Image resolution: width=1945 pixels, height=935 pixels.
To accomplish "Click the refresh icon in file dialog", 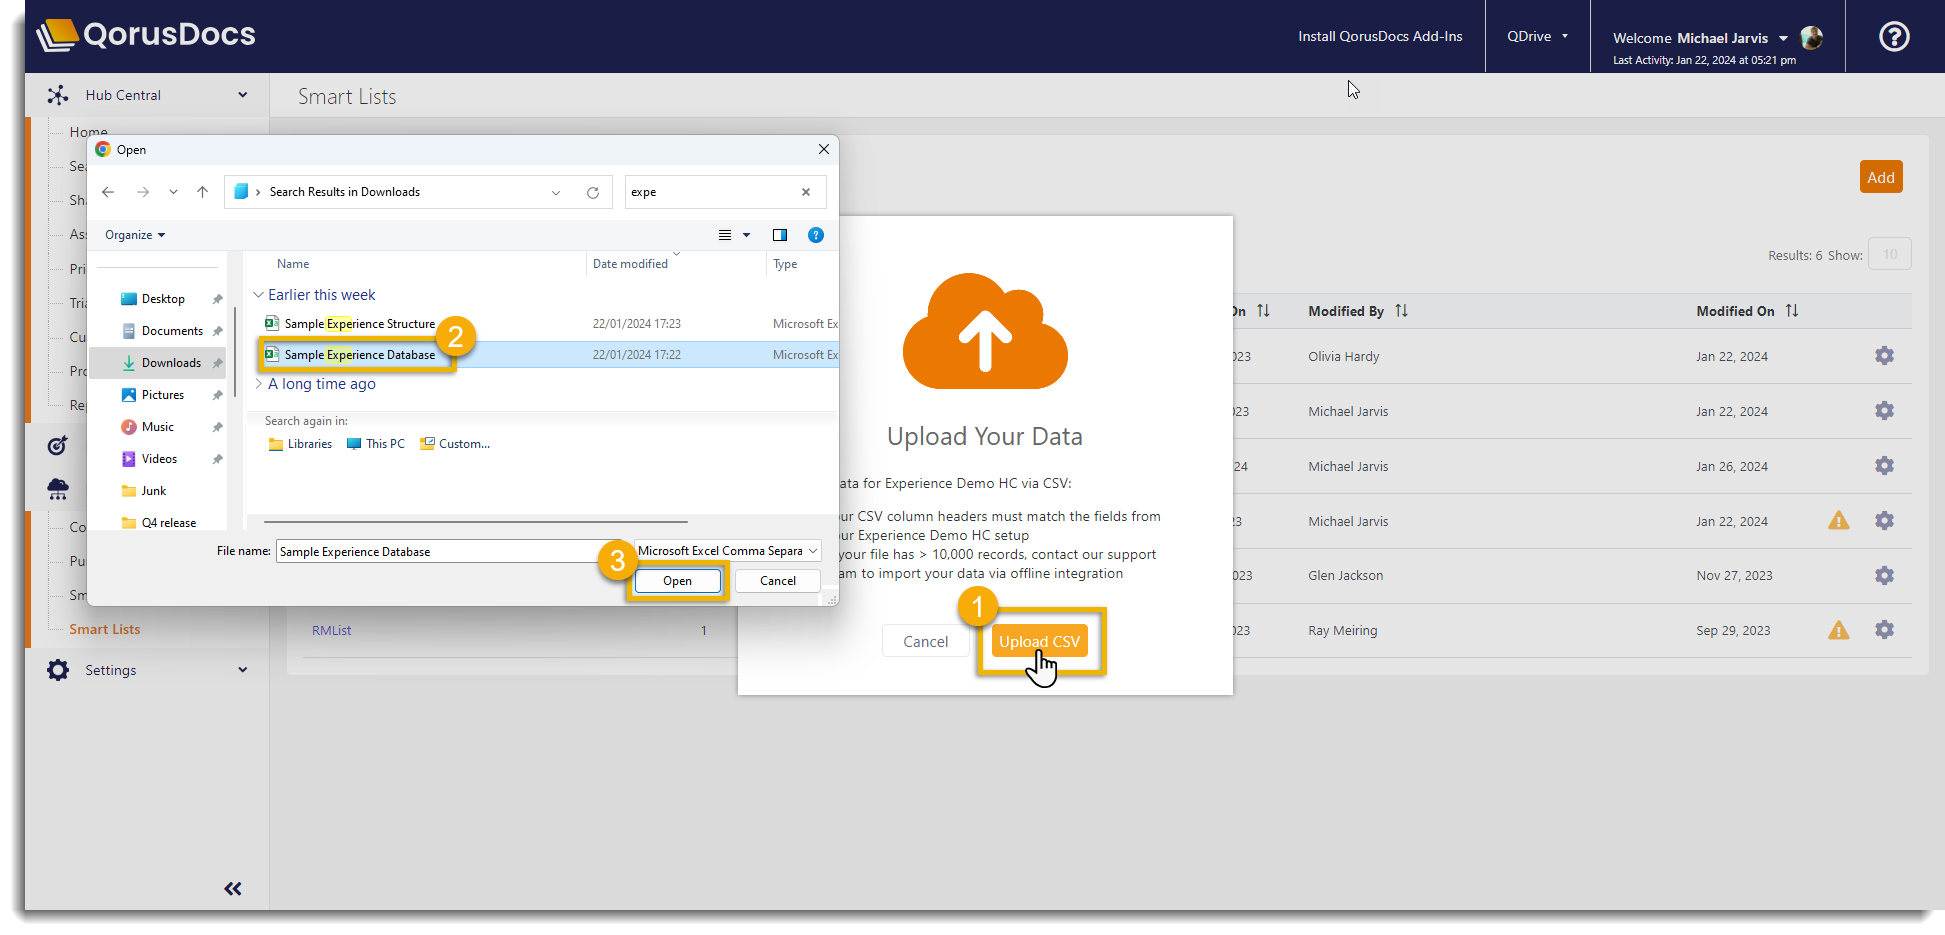I will coord(593,192).
